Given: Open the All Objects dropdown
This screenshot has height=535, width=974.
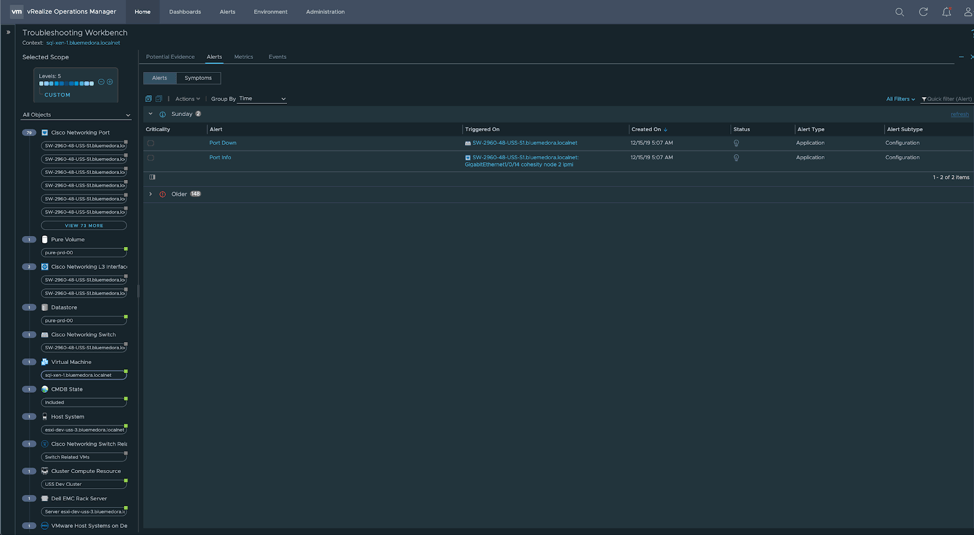Looking at the screenshot, I should click(x=76, y=115).
